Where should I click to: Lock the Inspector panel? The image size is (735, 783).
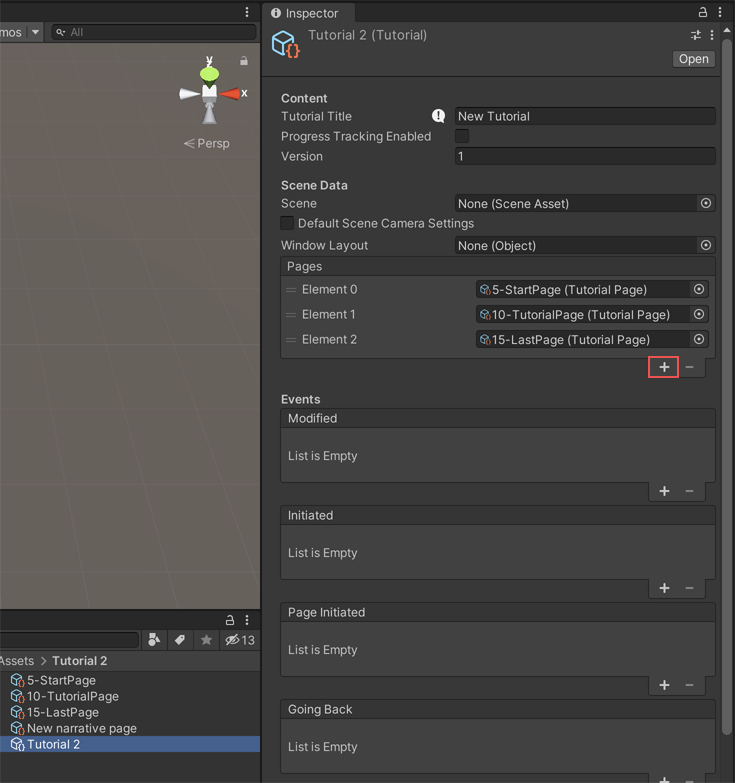(703, 12)
